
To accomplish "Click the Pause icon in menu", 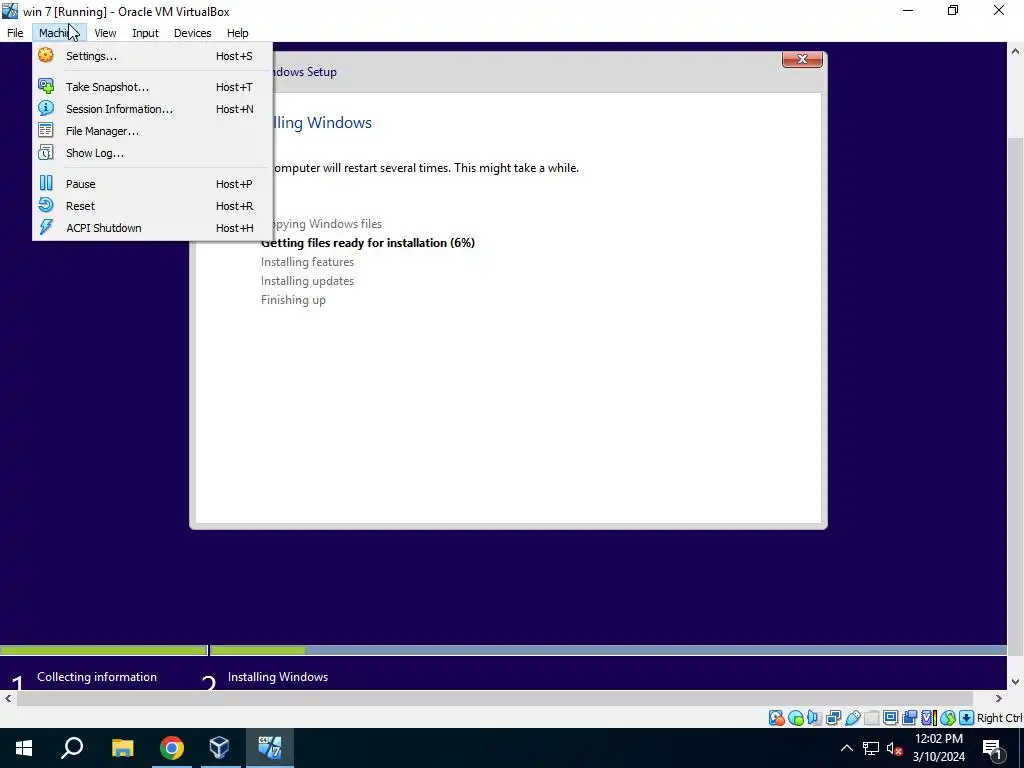I will click(x=46, y=184).
